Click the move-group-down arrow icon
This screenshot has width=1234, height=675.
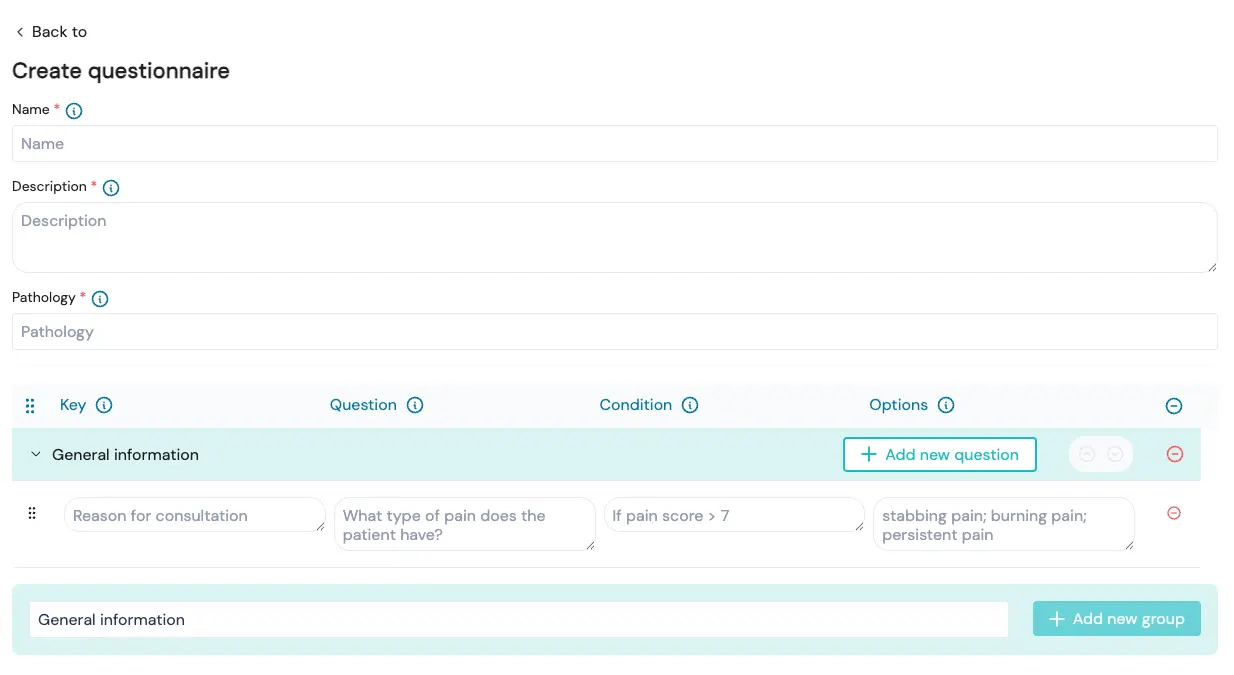click(1115, 454)
